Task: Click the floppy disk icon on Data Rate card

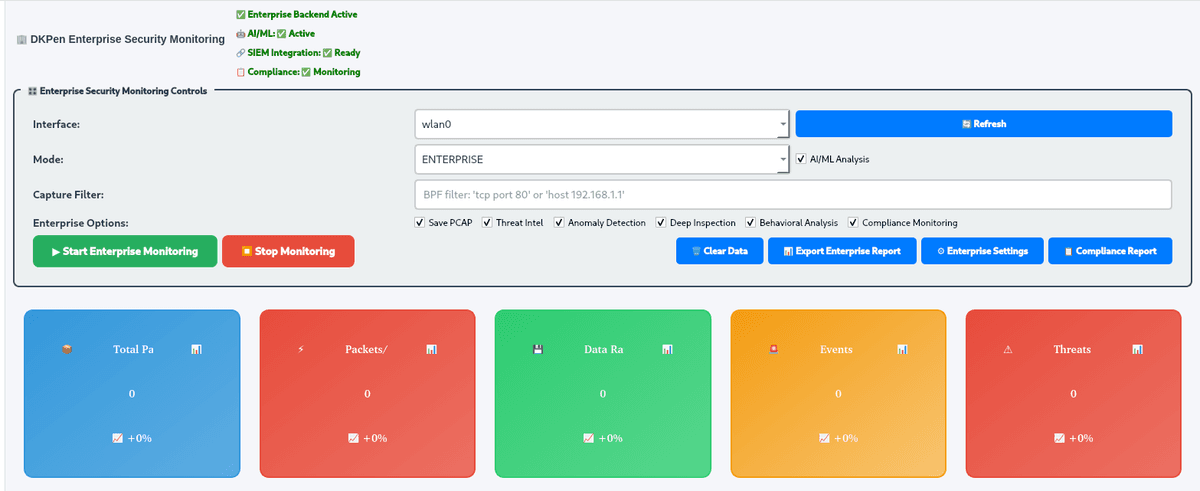Action: pos(538,350)
